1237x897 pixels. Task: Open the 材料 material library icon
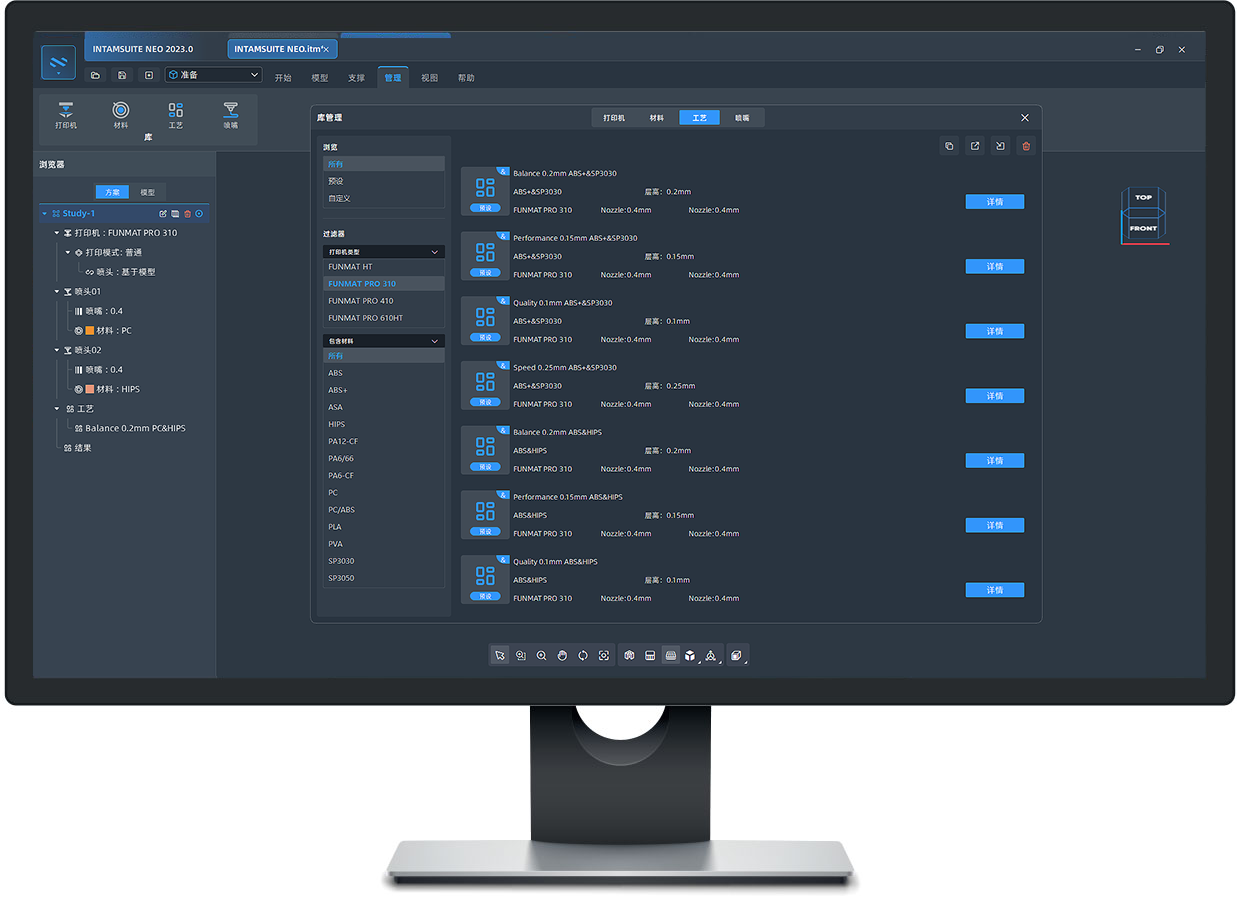121,114
